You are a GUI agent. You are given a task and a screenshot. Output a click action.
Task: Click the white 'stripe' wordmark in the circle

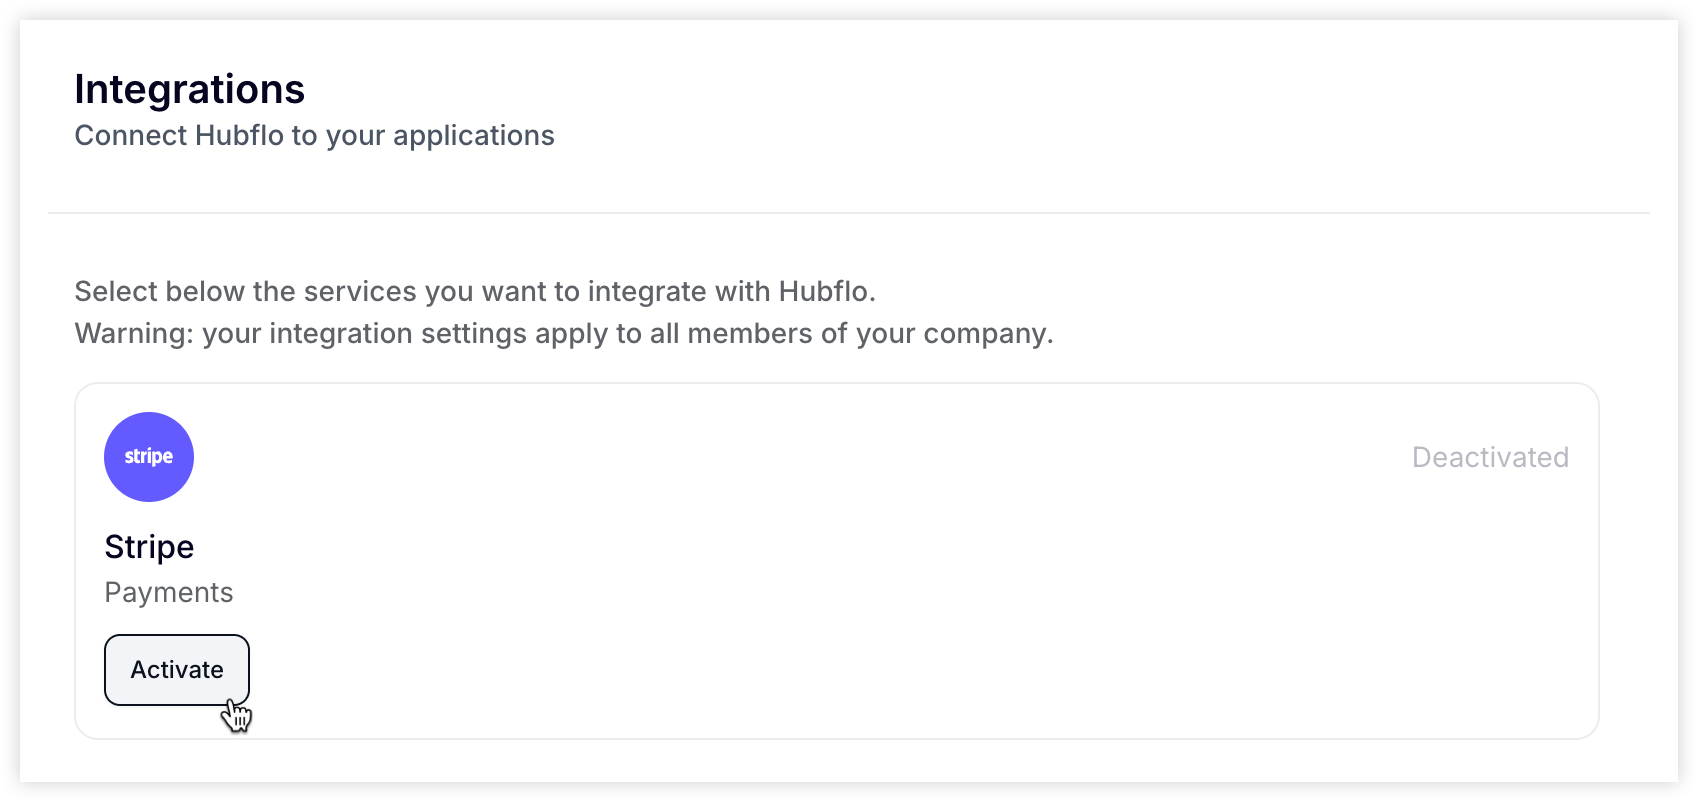pos(149,457)
